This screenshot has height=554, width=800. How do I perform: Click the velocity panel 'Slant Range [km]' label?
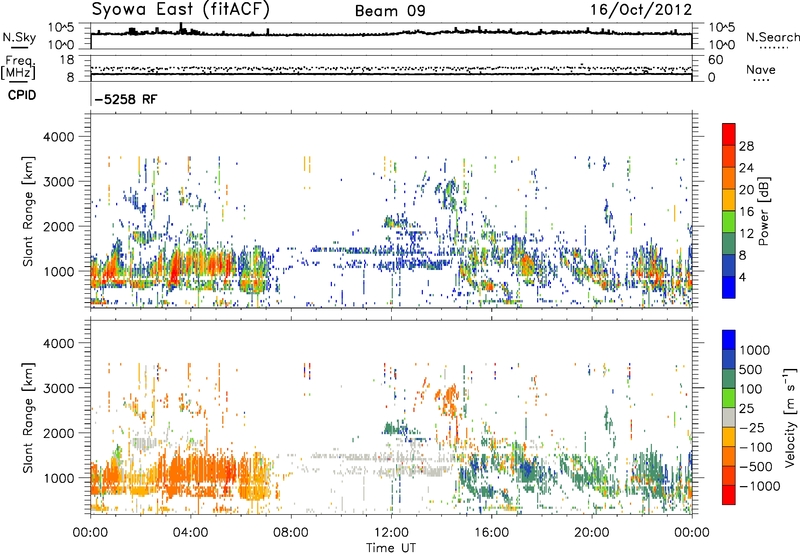(x=28, y=417)
